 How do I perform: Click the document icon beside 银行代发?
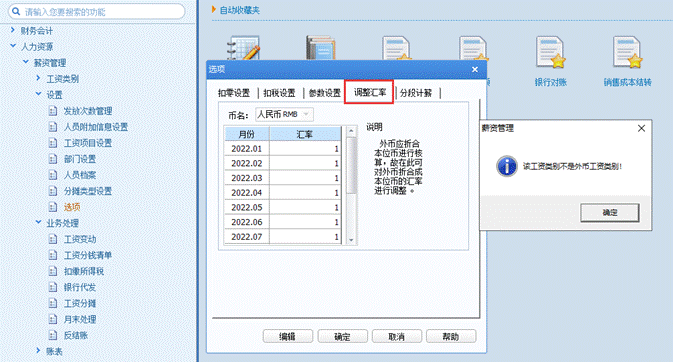pyautogui.click(x=52, y=287)
